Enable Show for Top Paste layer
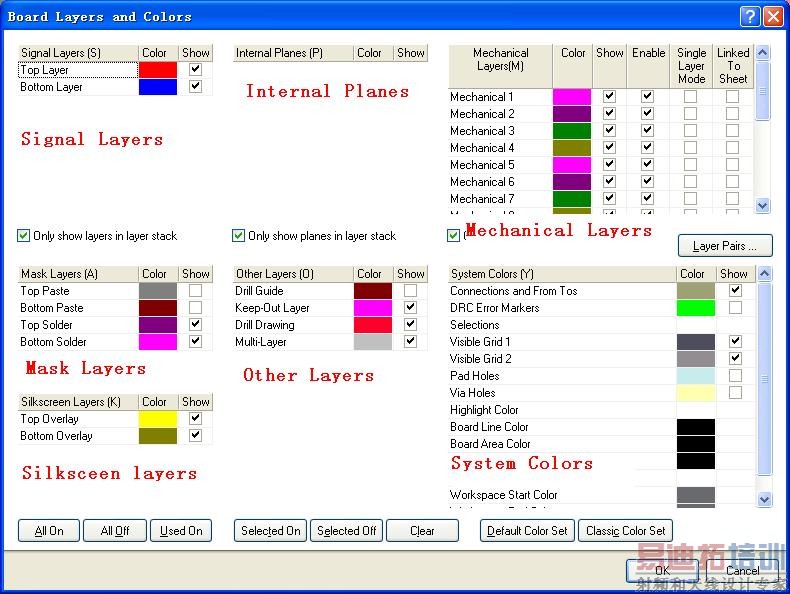The height and width of the screenshot is (594, 790). (x=195, y=290)
